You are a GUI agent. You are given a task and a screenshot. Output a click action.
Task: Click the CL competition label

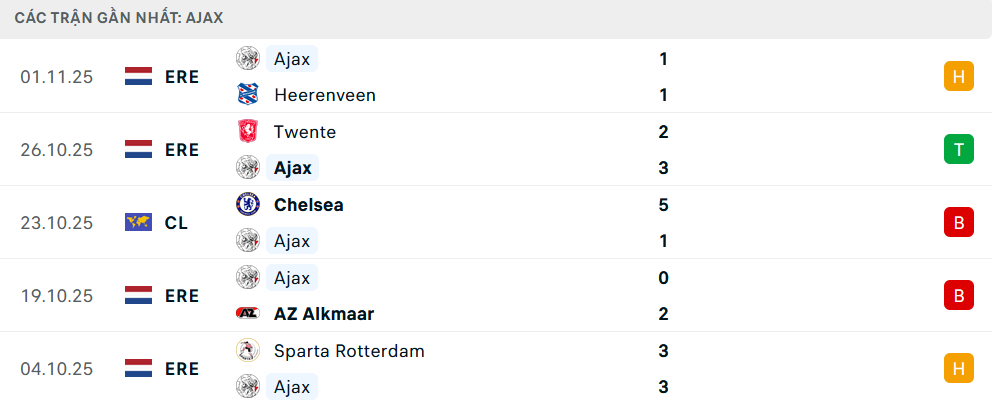pos(176,223)
